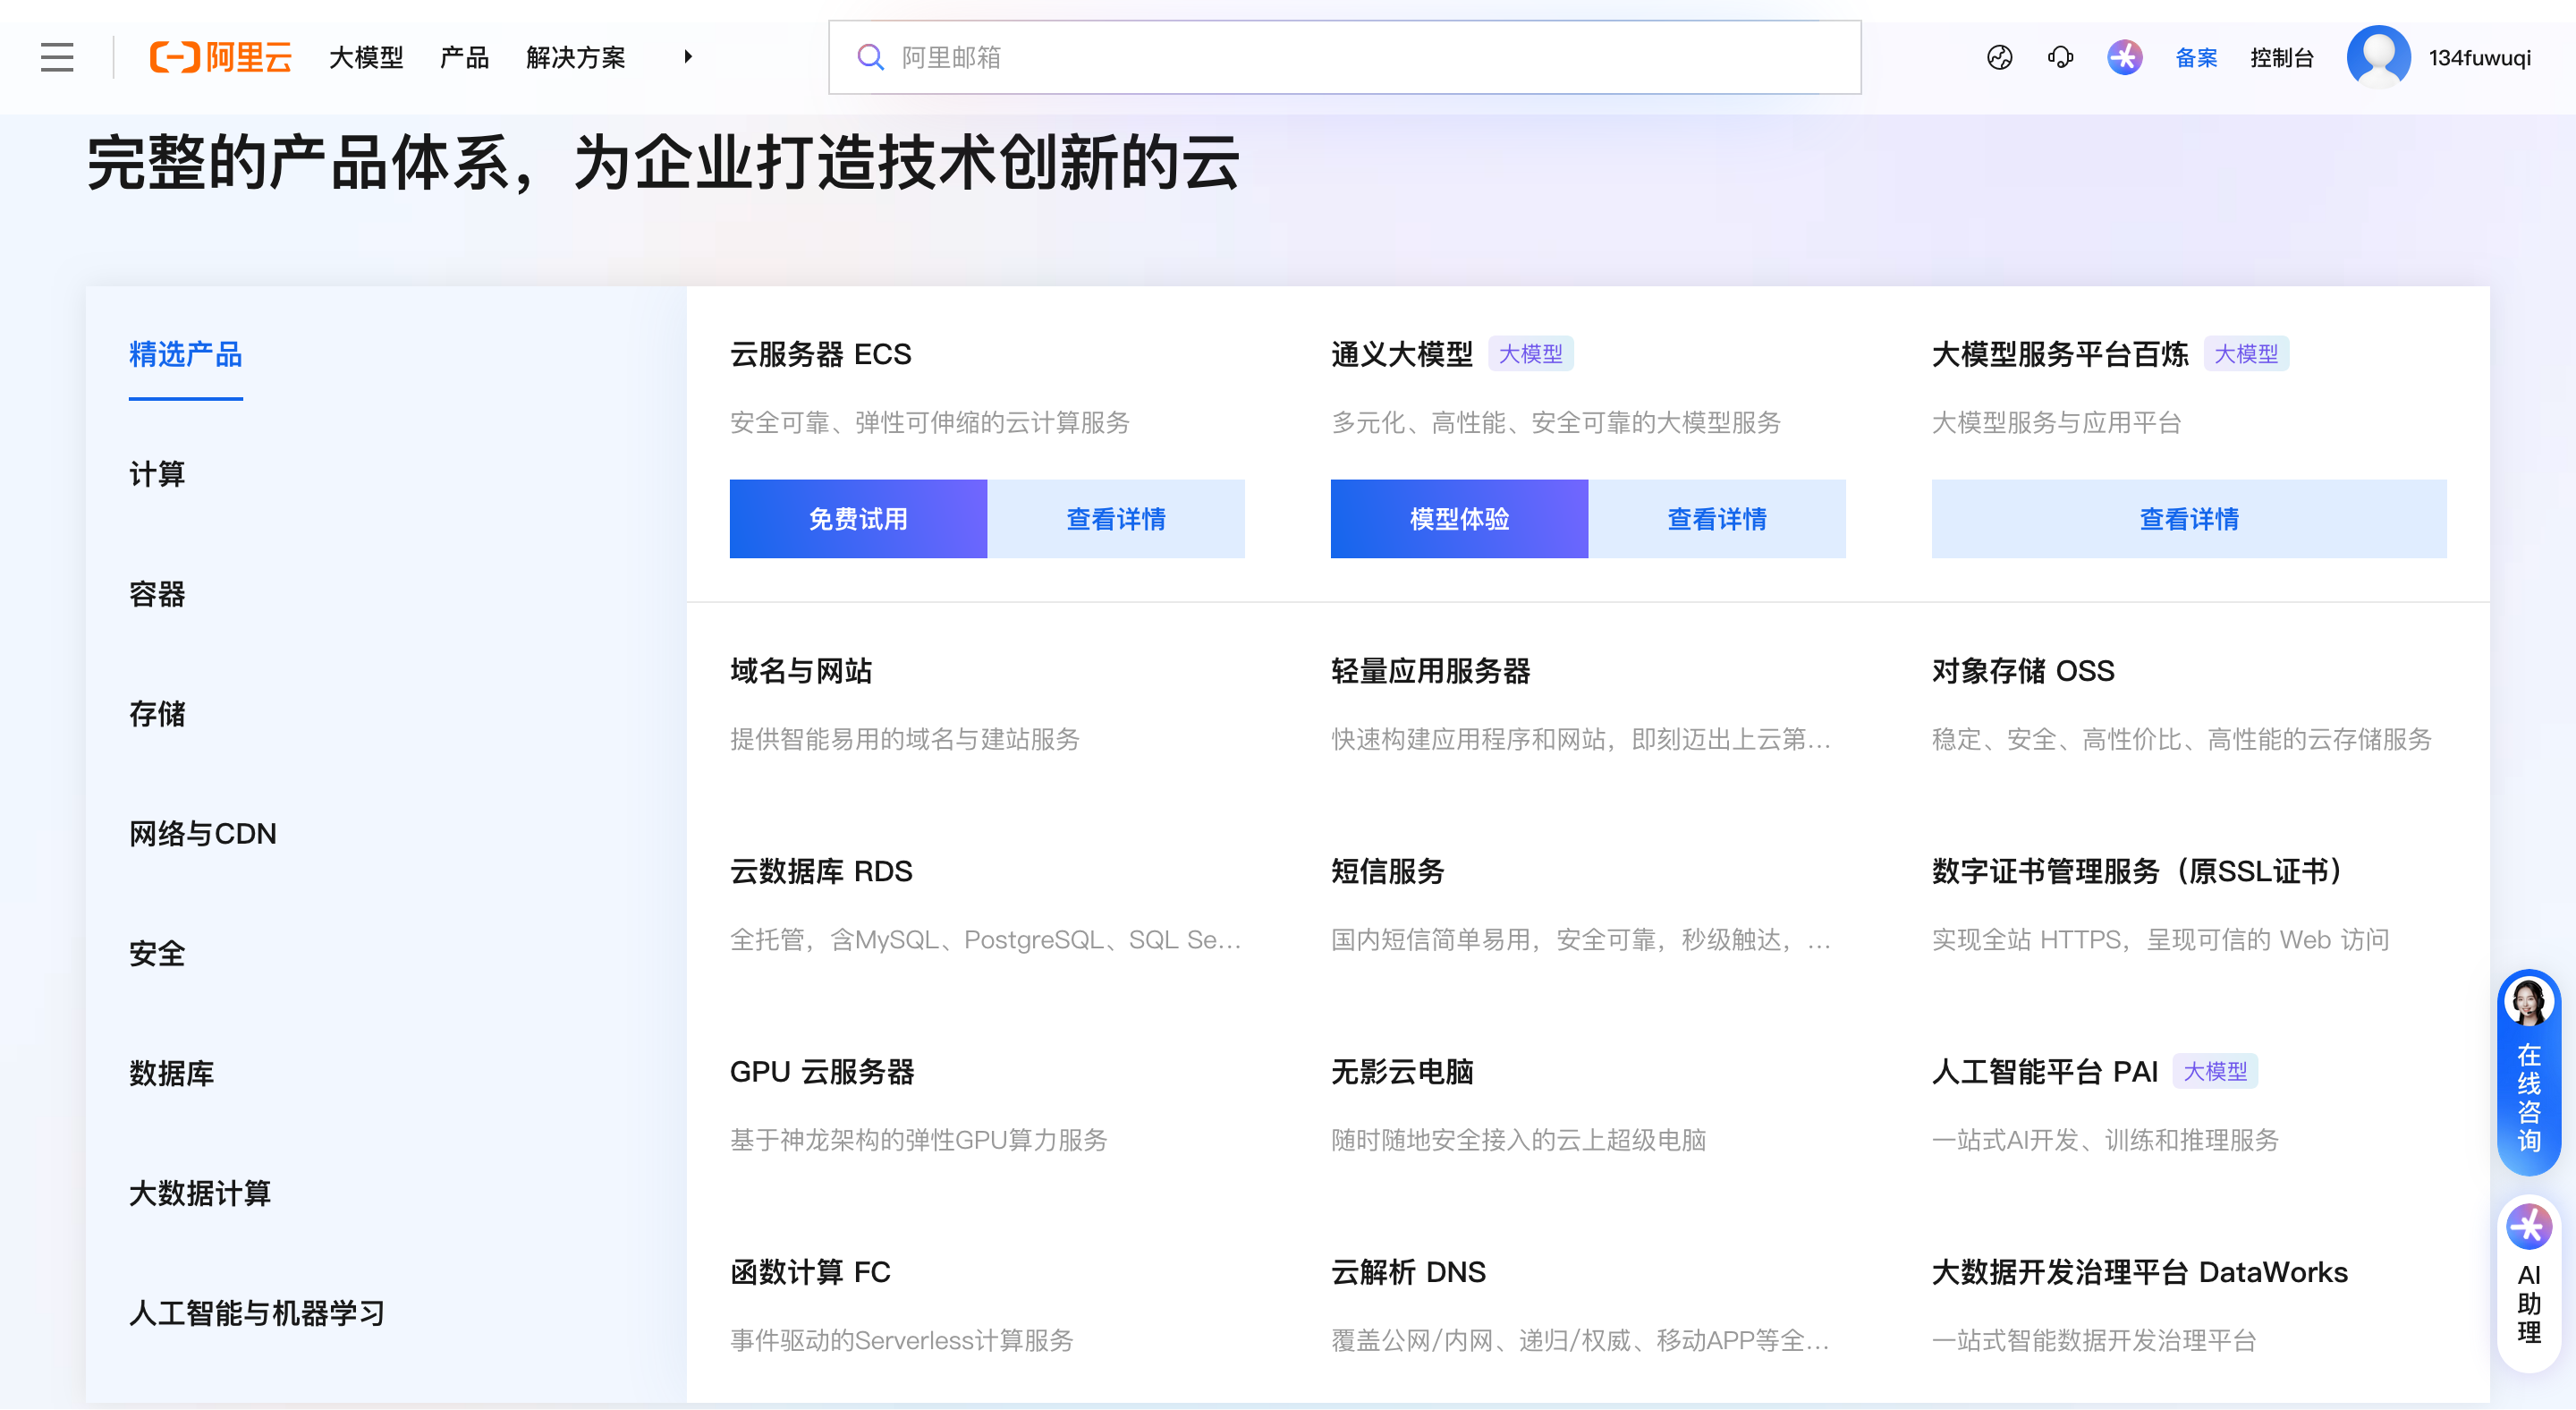Click 模型体验 button for 通义大模型

1459,519
